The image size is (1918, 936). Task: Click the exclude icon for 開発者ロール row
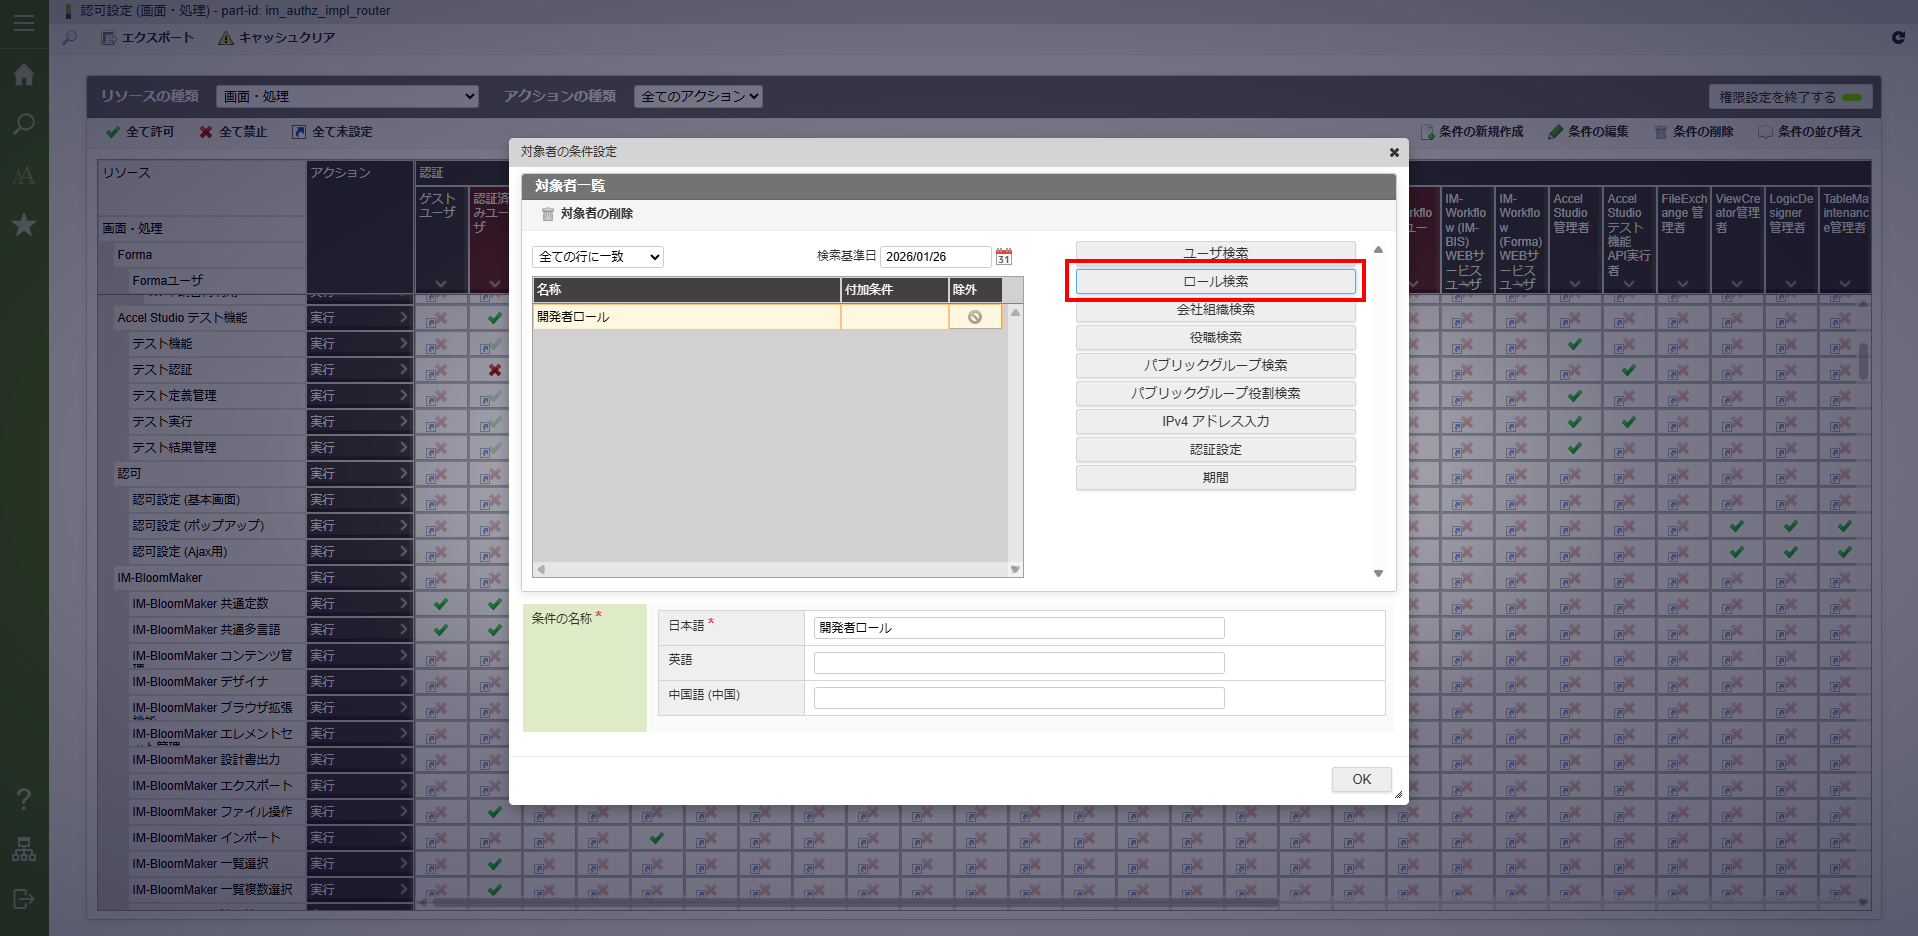coord(974,317)
